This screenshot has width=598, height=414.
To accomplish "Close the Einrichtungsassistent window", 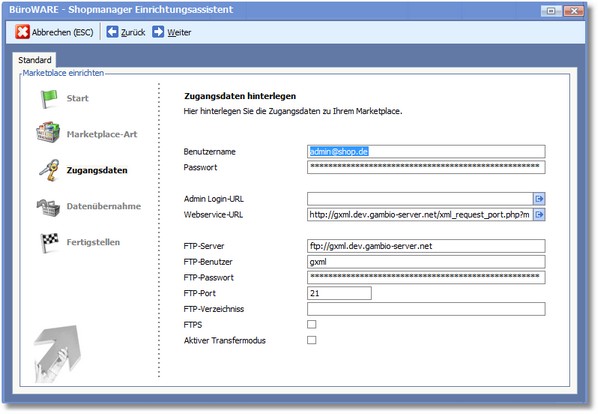I will (573, 11).
